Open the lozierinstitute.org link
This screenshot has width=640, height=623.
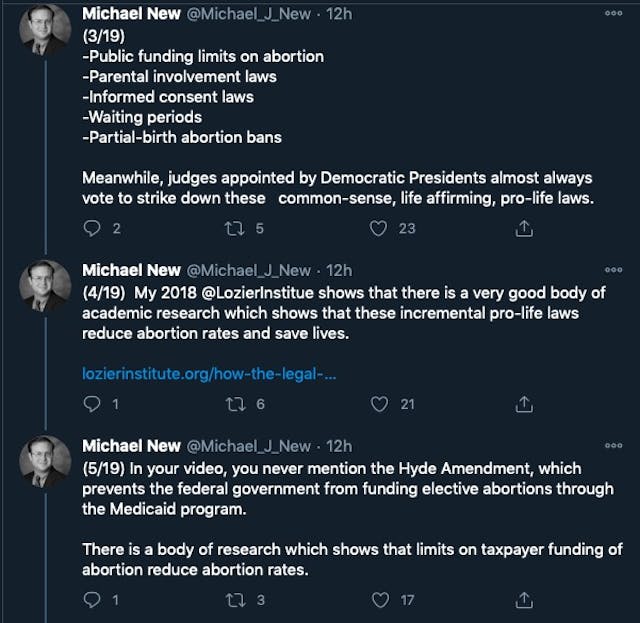point(209,374)
